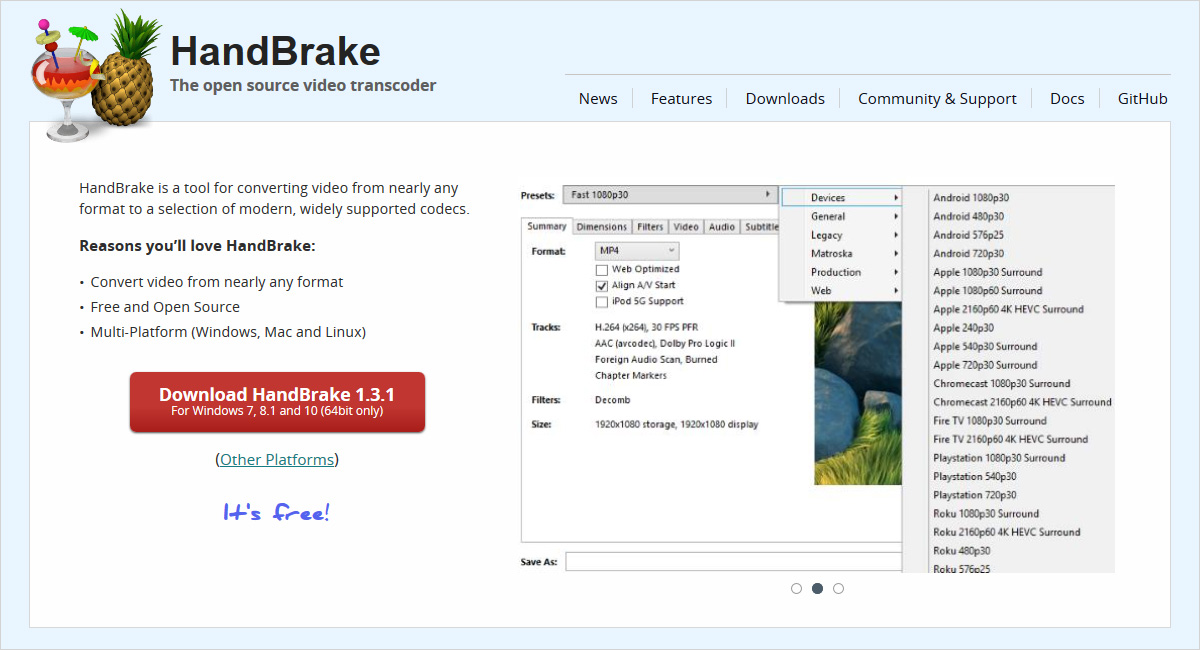The height and width of the screenshot is (650, 1200).
Task: Click the HandBrake title heading
Action: [275, 51]
